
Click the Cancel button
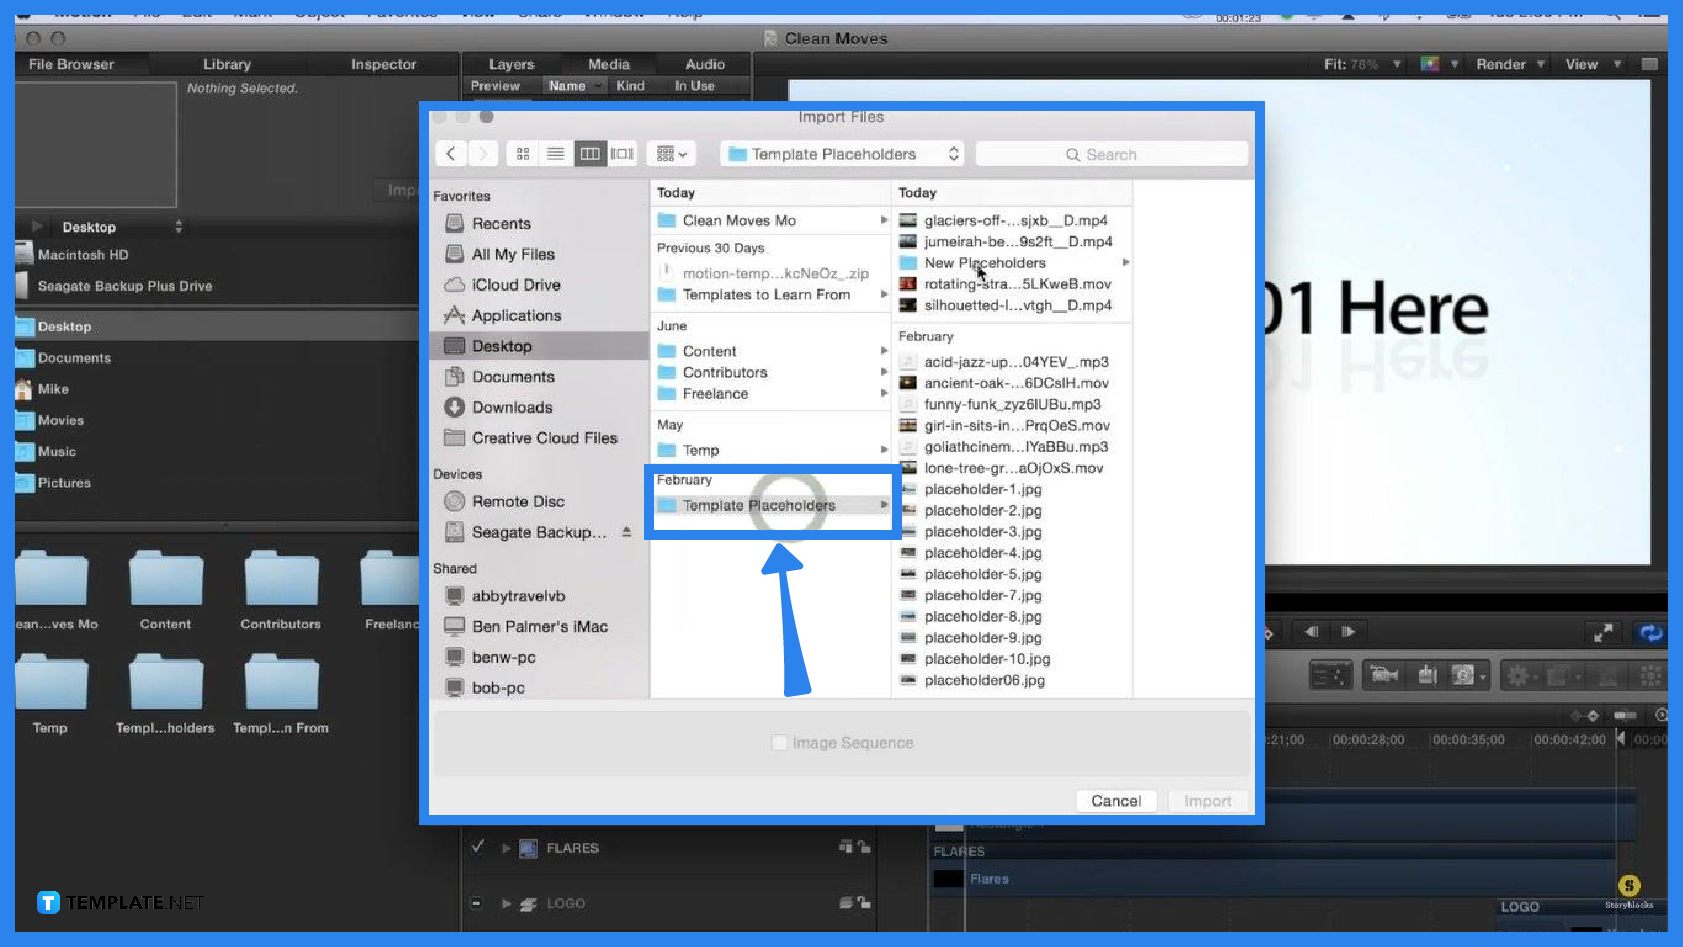(x=1115, y=800)
